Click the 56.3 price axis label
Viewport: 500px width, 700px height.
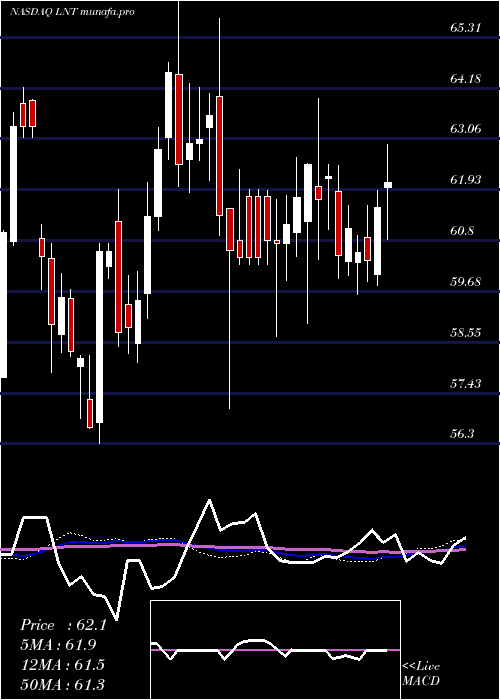click(462, 434)
